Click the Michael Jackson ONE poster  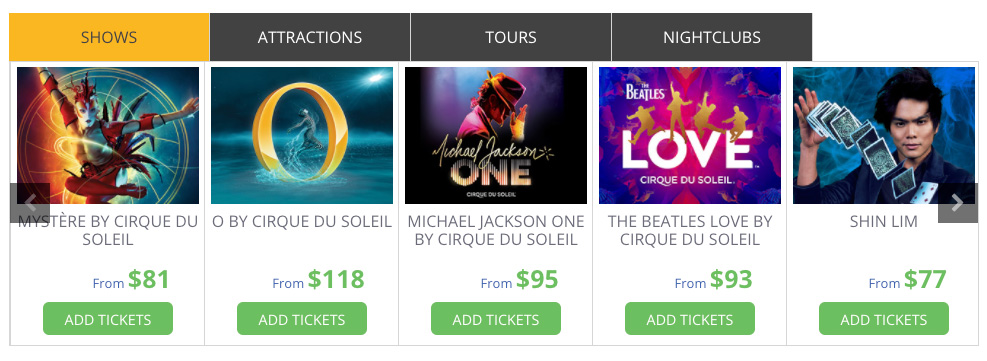coord(495,135)
